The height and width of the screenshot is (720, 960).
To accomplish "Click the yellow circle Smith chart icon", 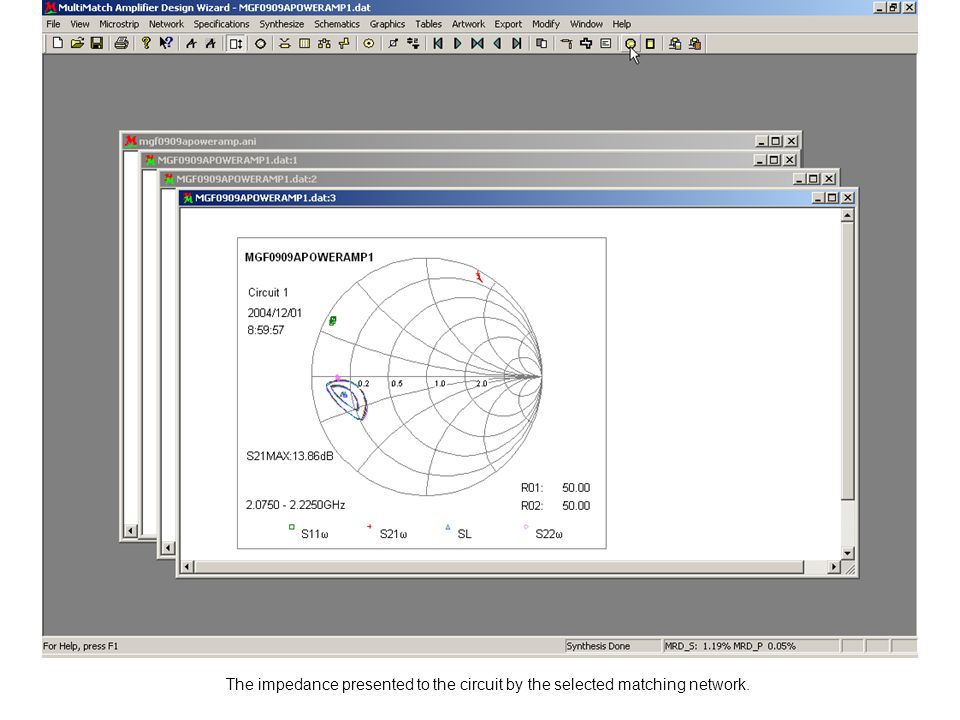I will click(x=630, y=43).
